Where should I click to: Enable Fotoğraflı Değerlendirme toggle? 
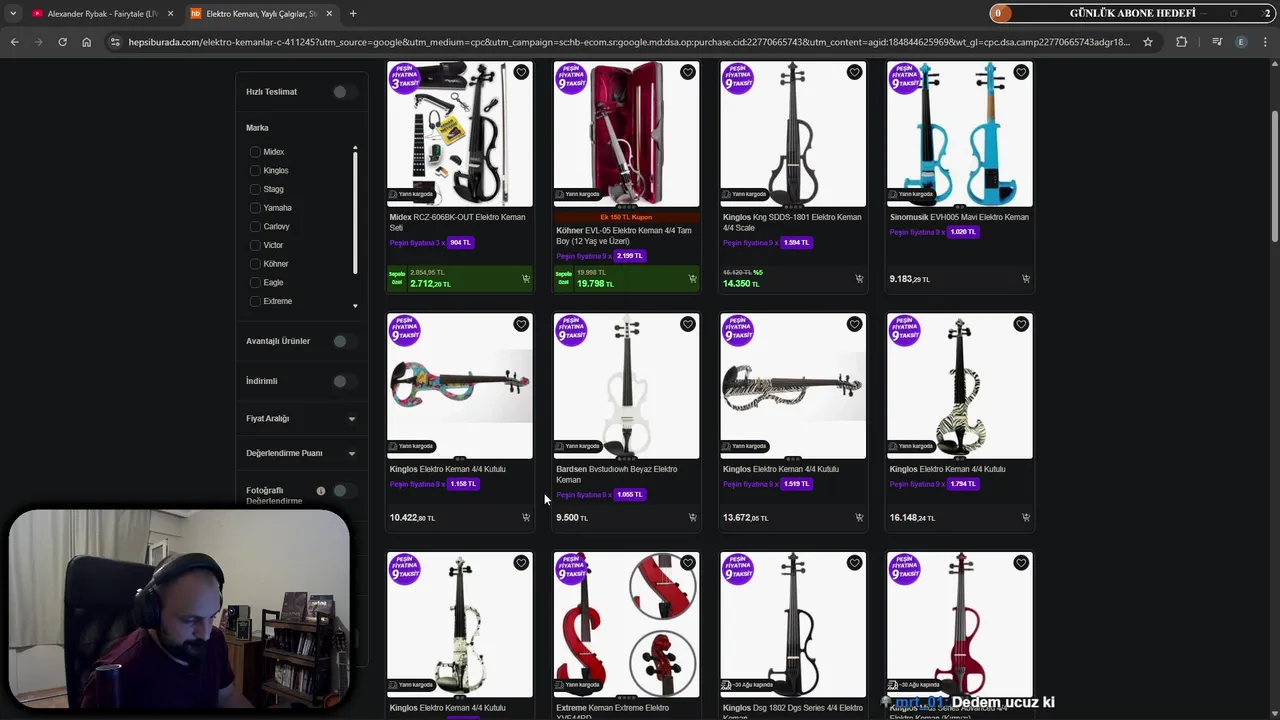click(344, 491)
